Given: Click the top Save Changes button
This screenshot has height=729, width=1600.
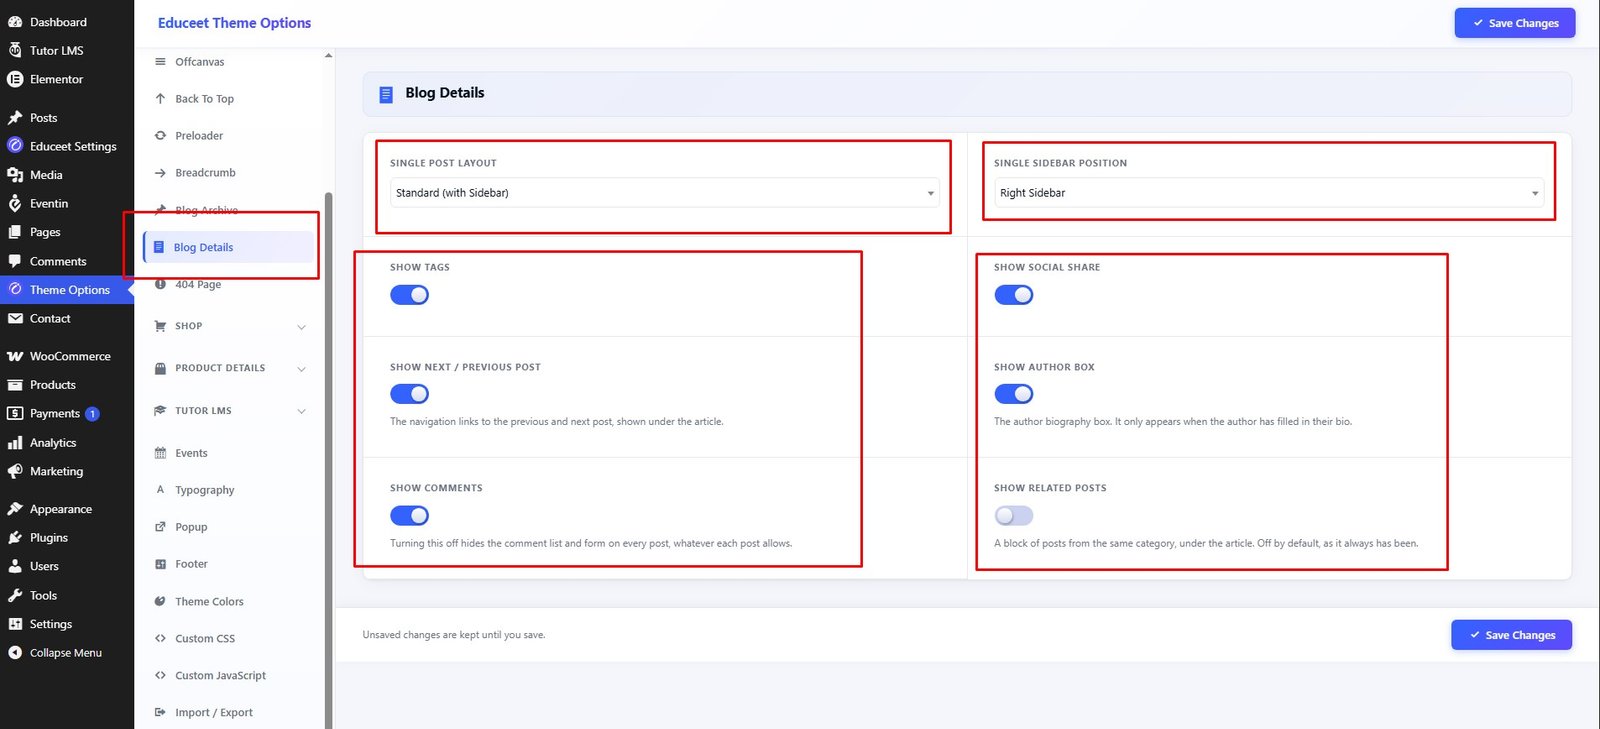Looking at the screenshot, I should (x=1514, y=23).
